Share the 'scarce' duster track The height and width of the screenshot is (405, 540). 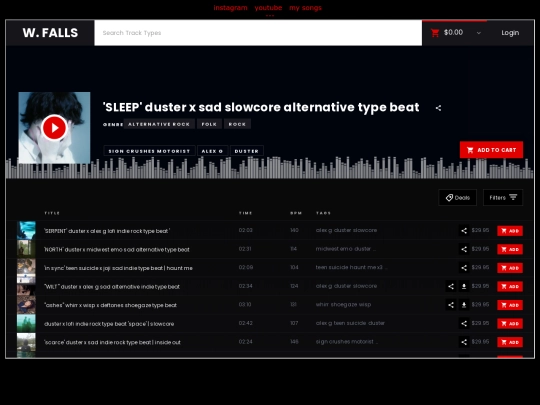[464, 342]
